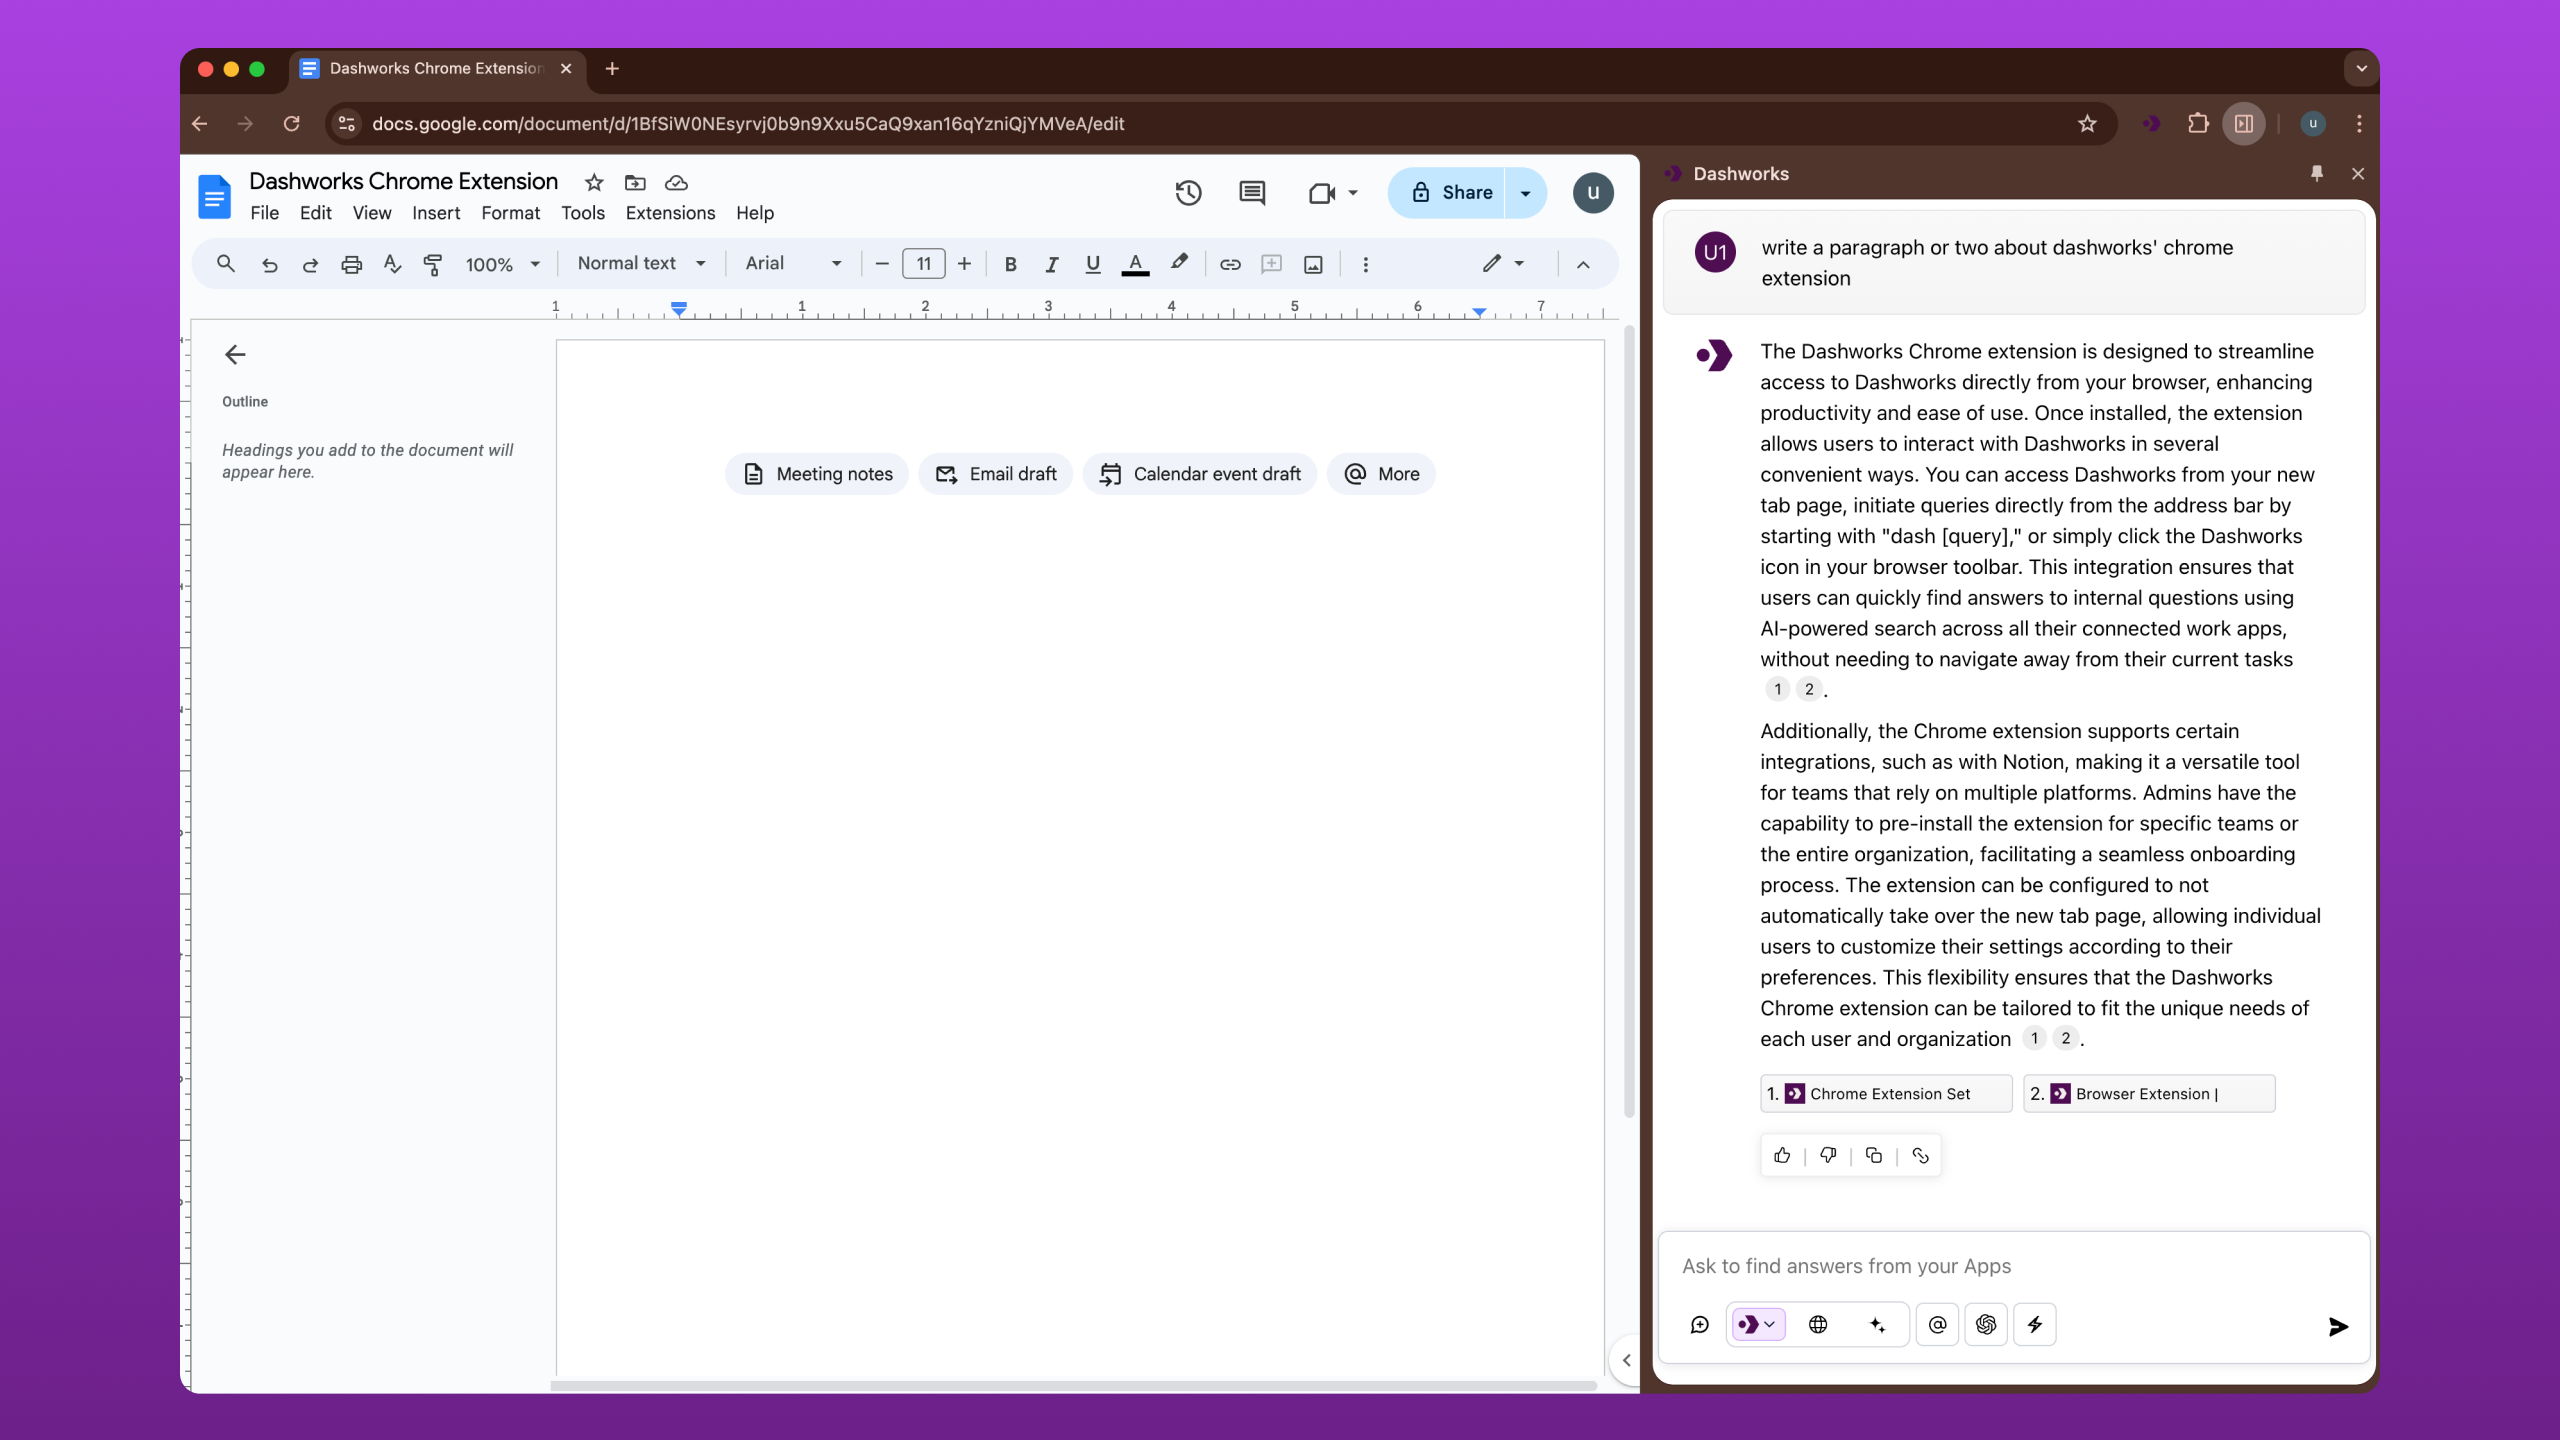Open the Chrome Extension Set source link
The image size is (2560, 1440).
coord(1886,1094)
